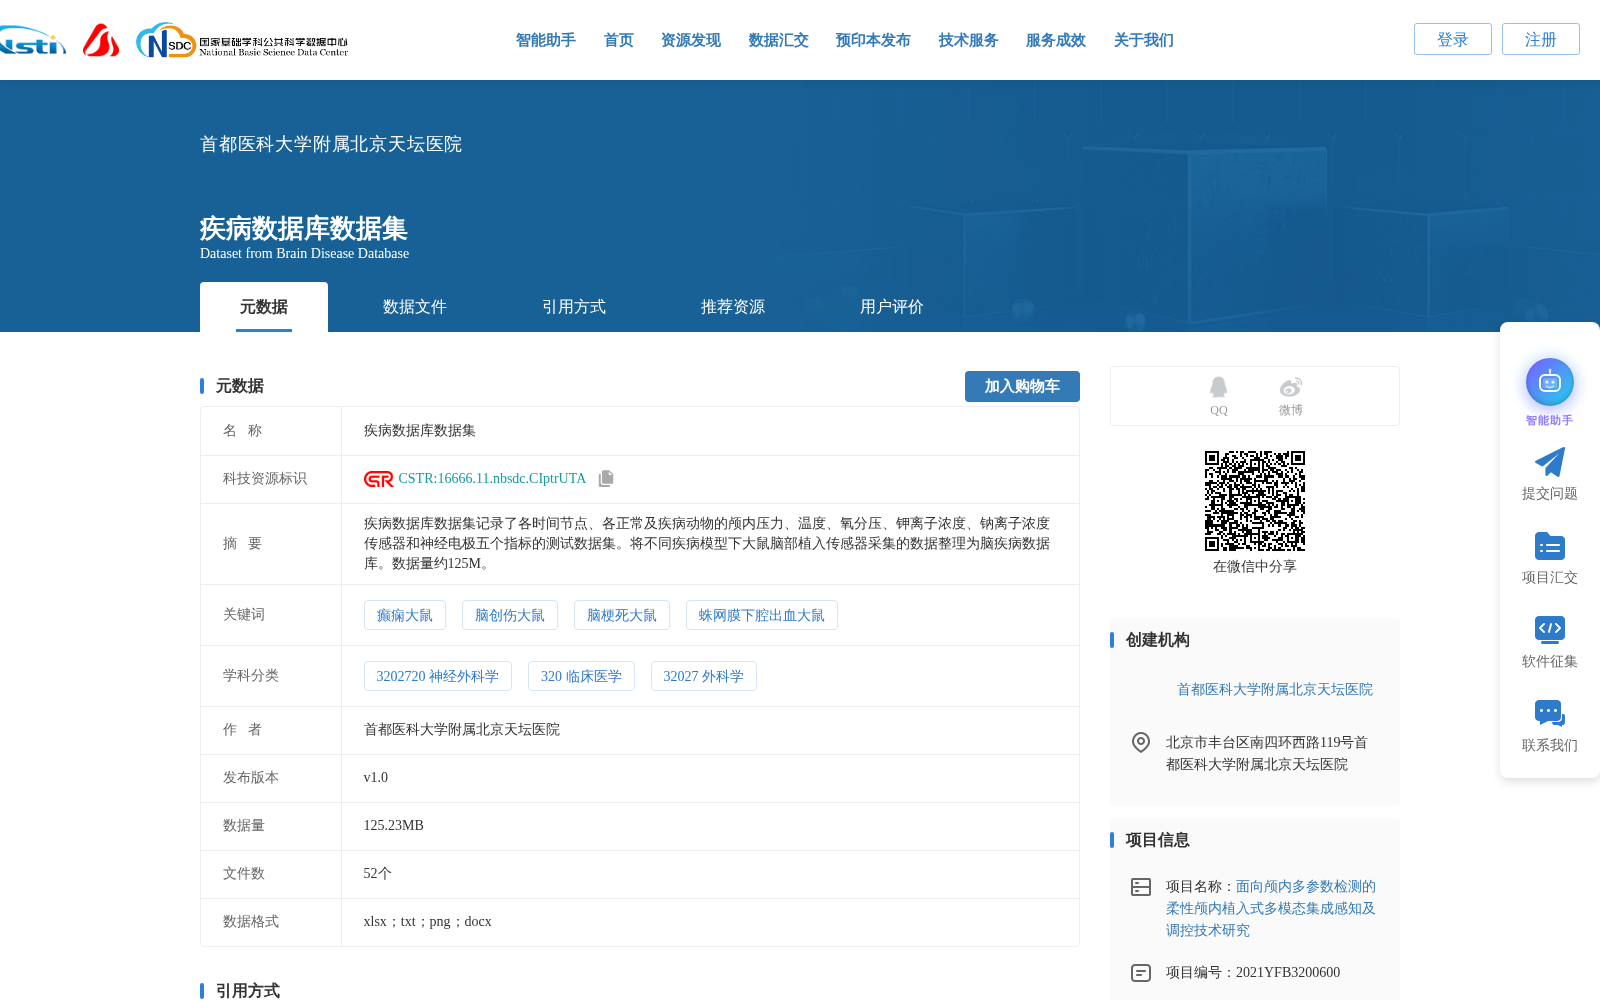Click the 脑梗死大鼠 keyword tag
Viewport: 1600px width, 1000px height.
coord(622,615)
